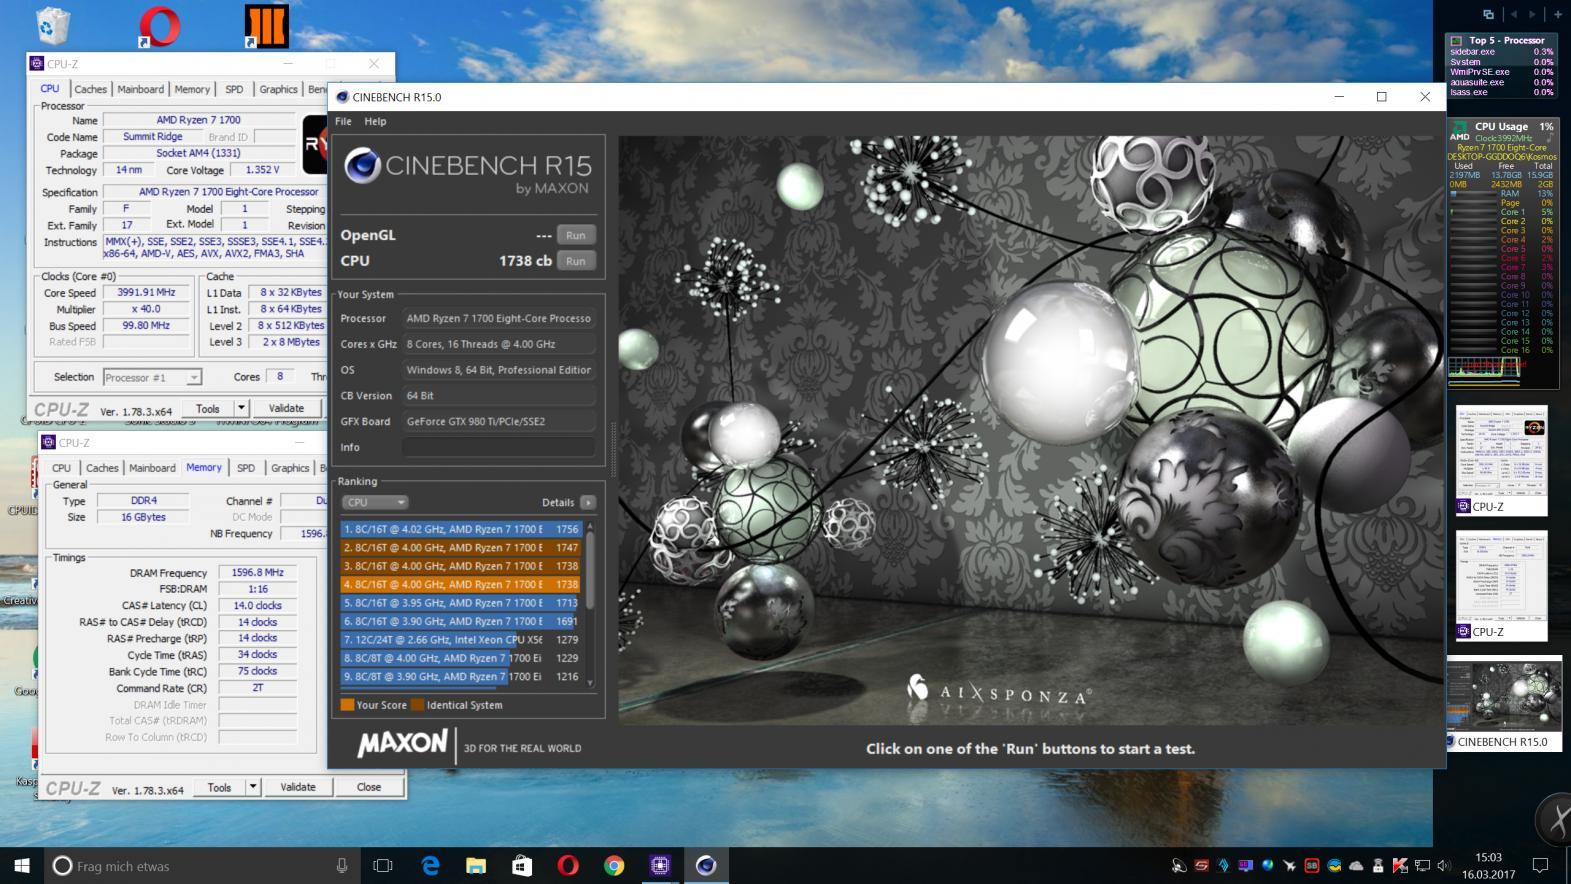Run the OpenGL benchmark
Image resolution: width=1571 pixels, height=884 pixels.
click(576, 235)
